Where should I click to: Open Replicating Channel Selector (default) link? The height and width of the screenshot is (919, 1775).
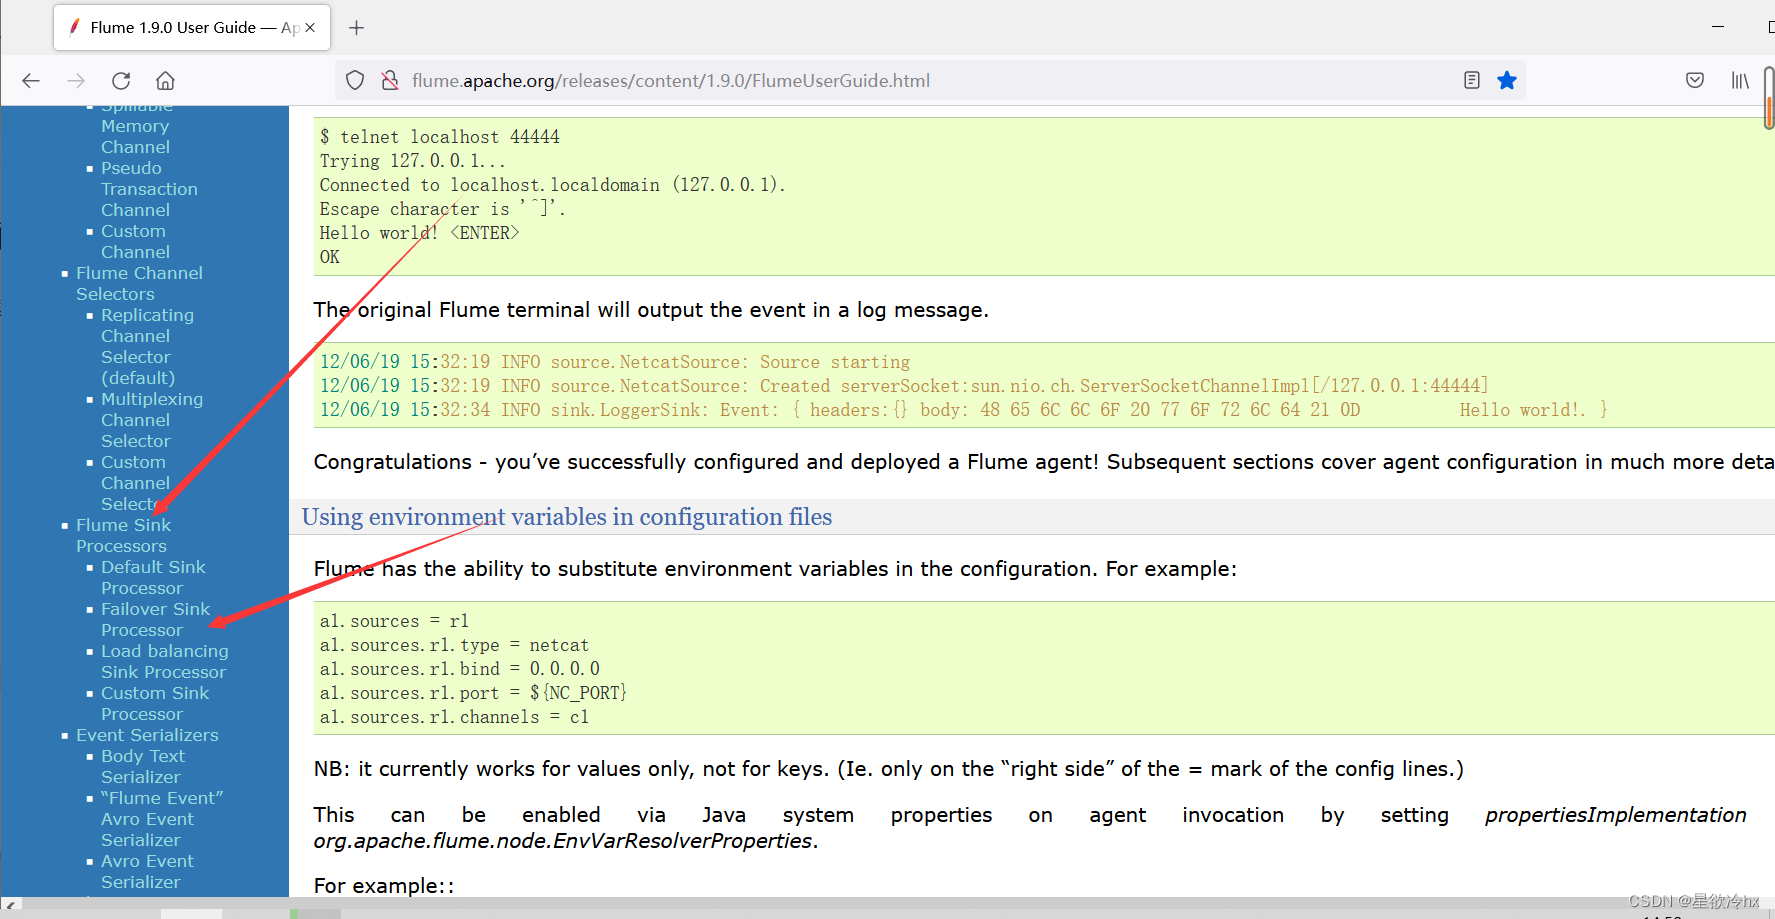(147, 346)
